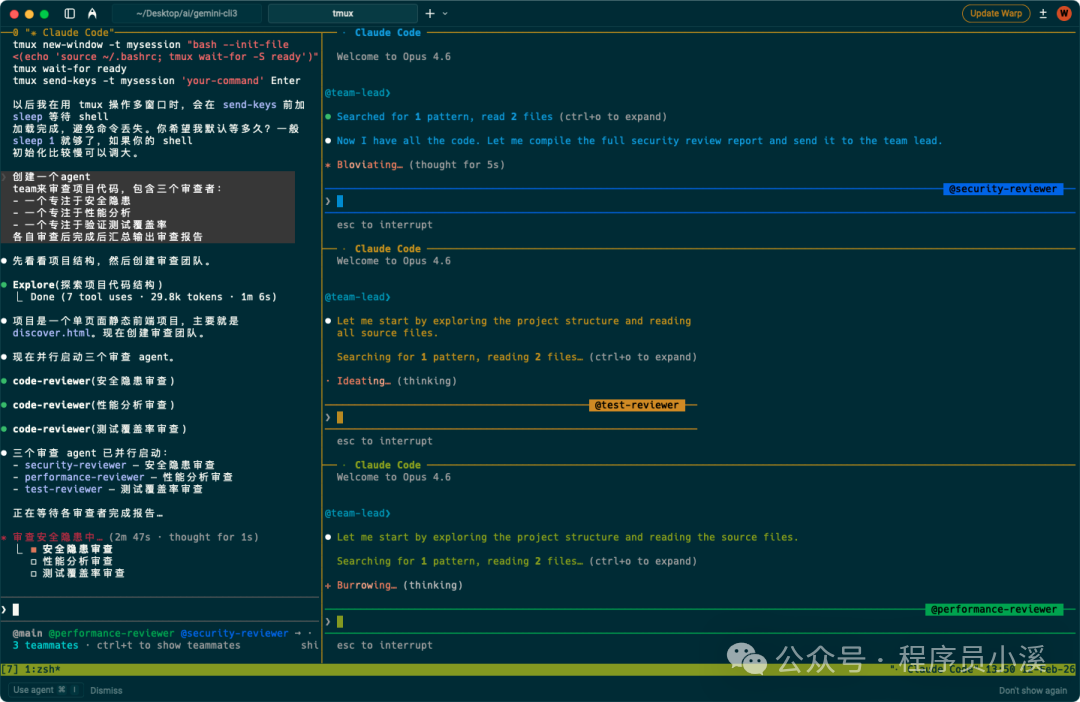Screen dimensions: 1080x702
Task: Click Don't show again link
Action: [1032, 690]
